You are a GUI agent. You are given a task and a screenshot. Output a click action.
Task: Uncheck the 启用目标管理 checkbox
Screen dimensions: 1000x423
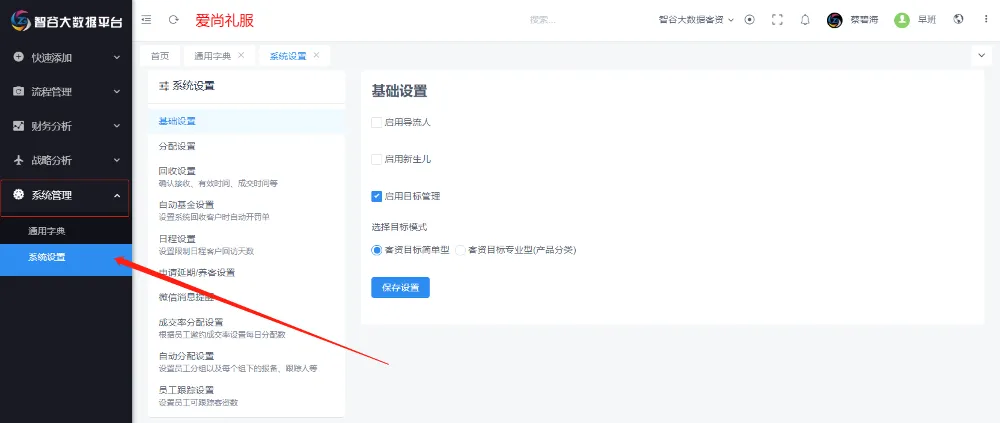377,196
